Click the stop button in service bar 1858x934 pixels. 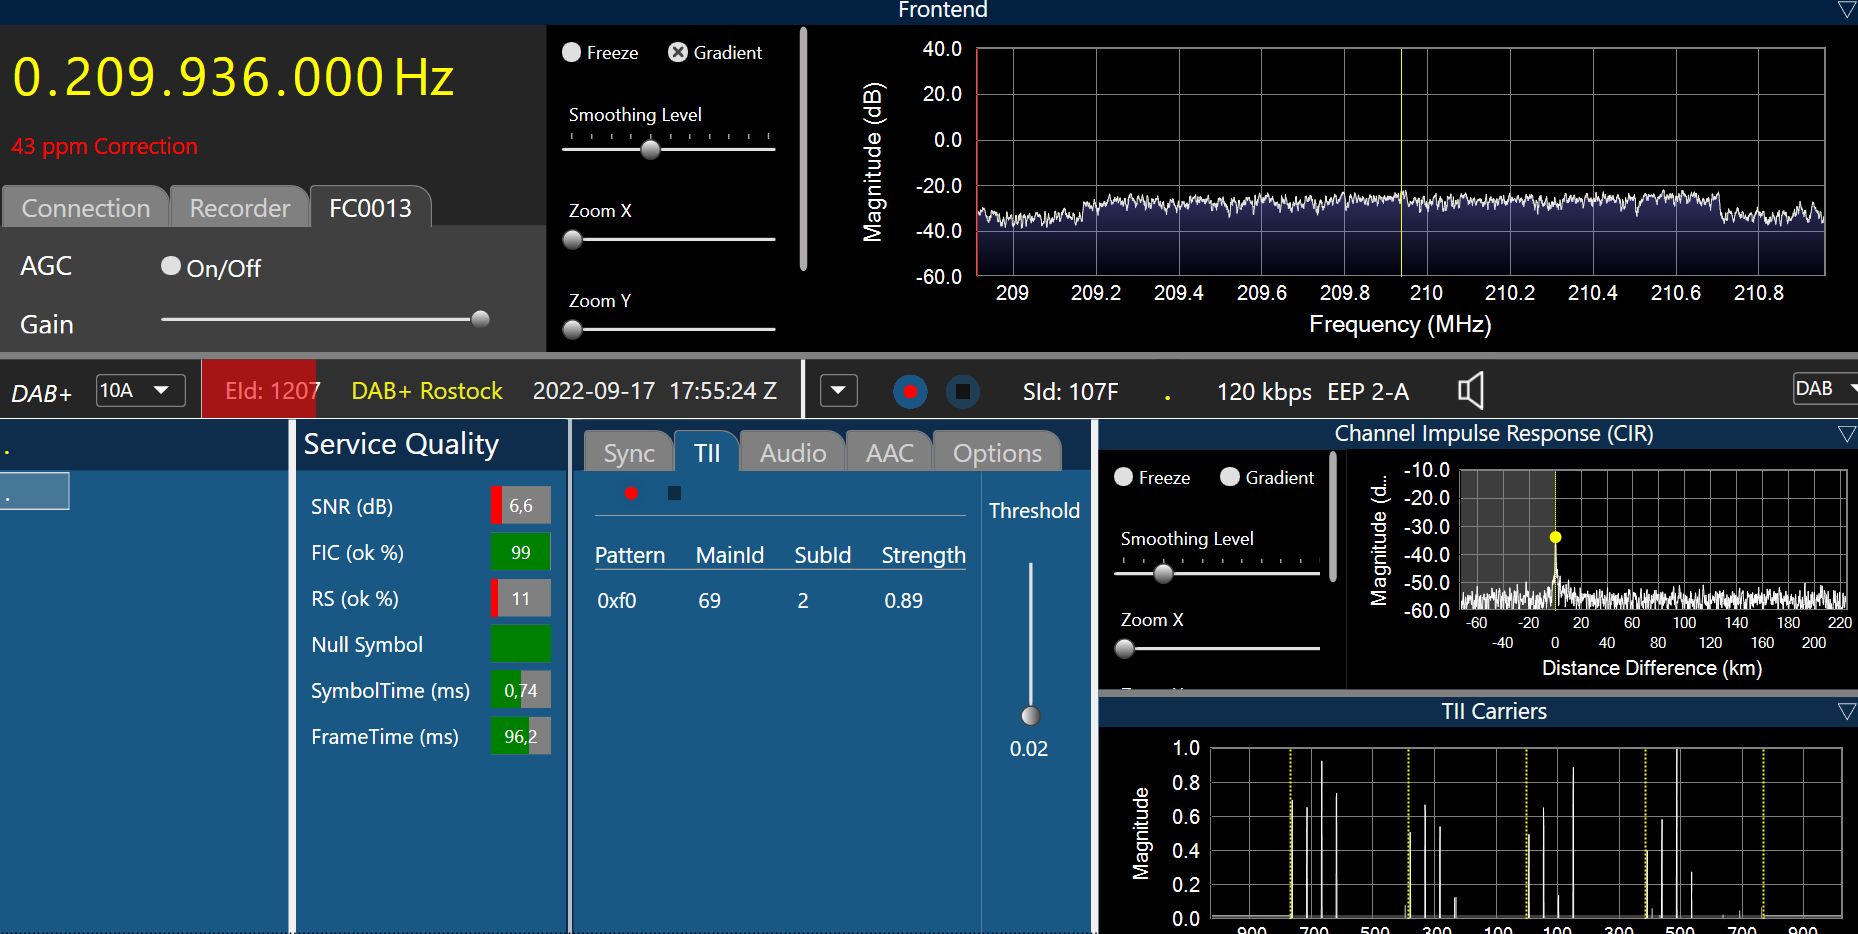(x=962, y=391)
